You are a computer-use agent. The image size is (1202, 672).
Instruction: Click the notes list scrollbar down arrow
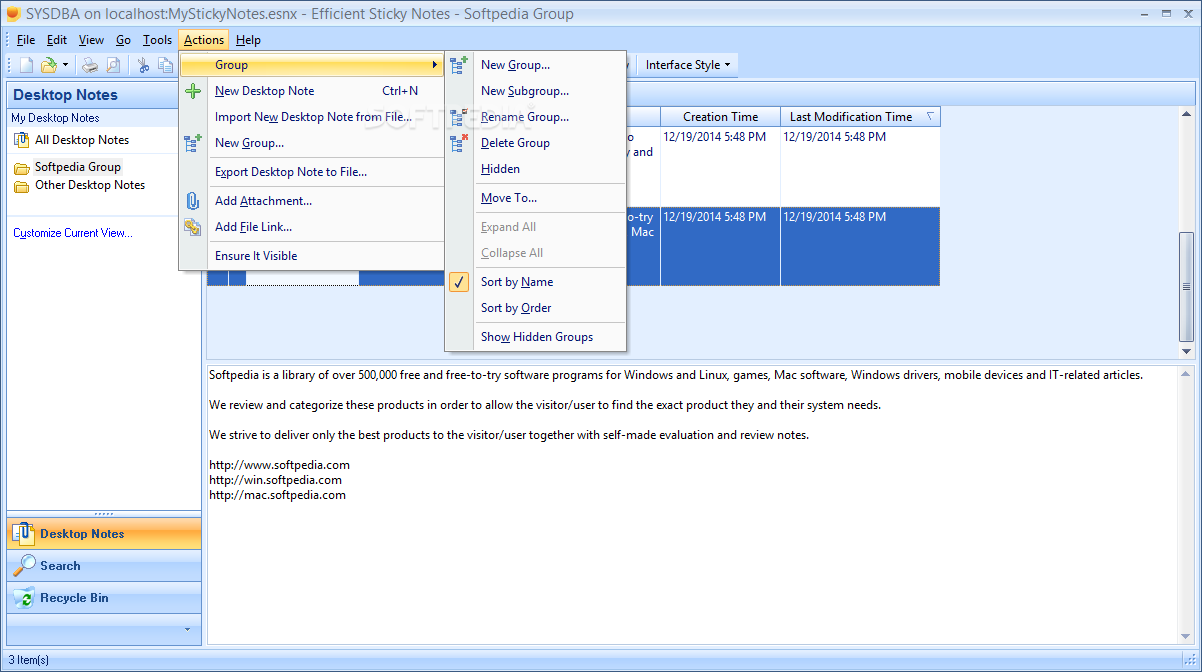click(1187, 352)
